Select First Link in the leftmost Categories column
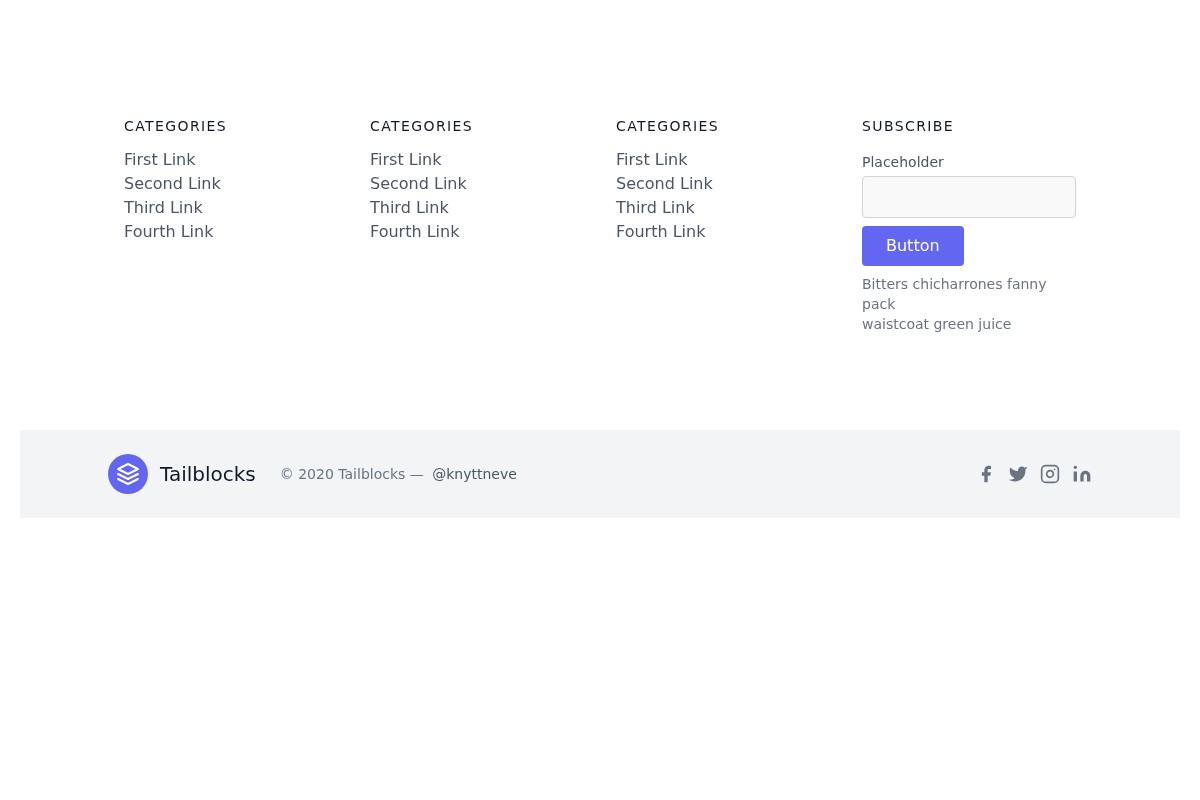 [x=159, y=159]
